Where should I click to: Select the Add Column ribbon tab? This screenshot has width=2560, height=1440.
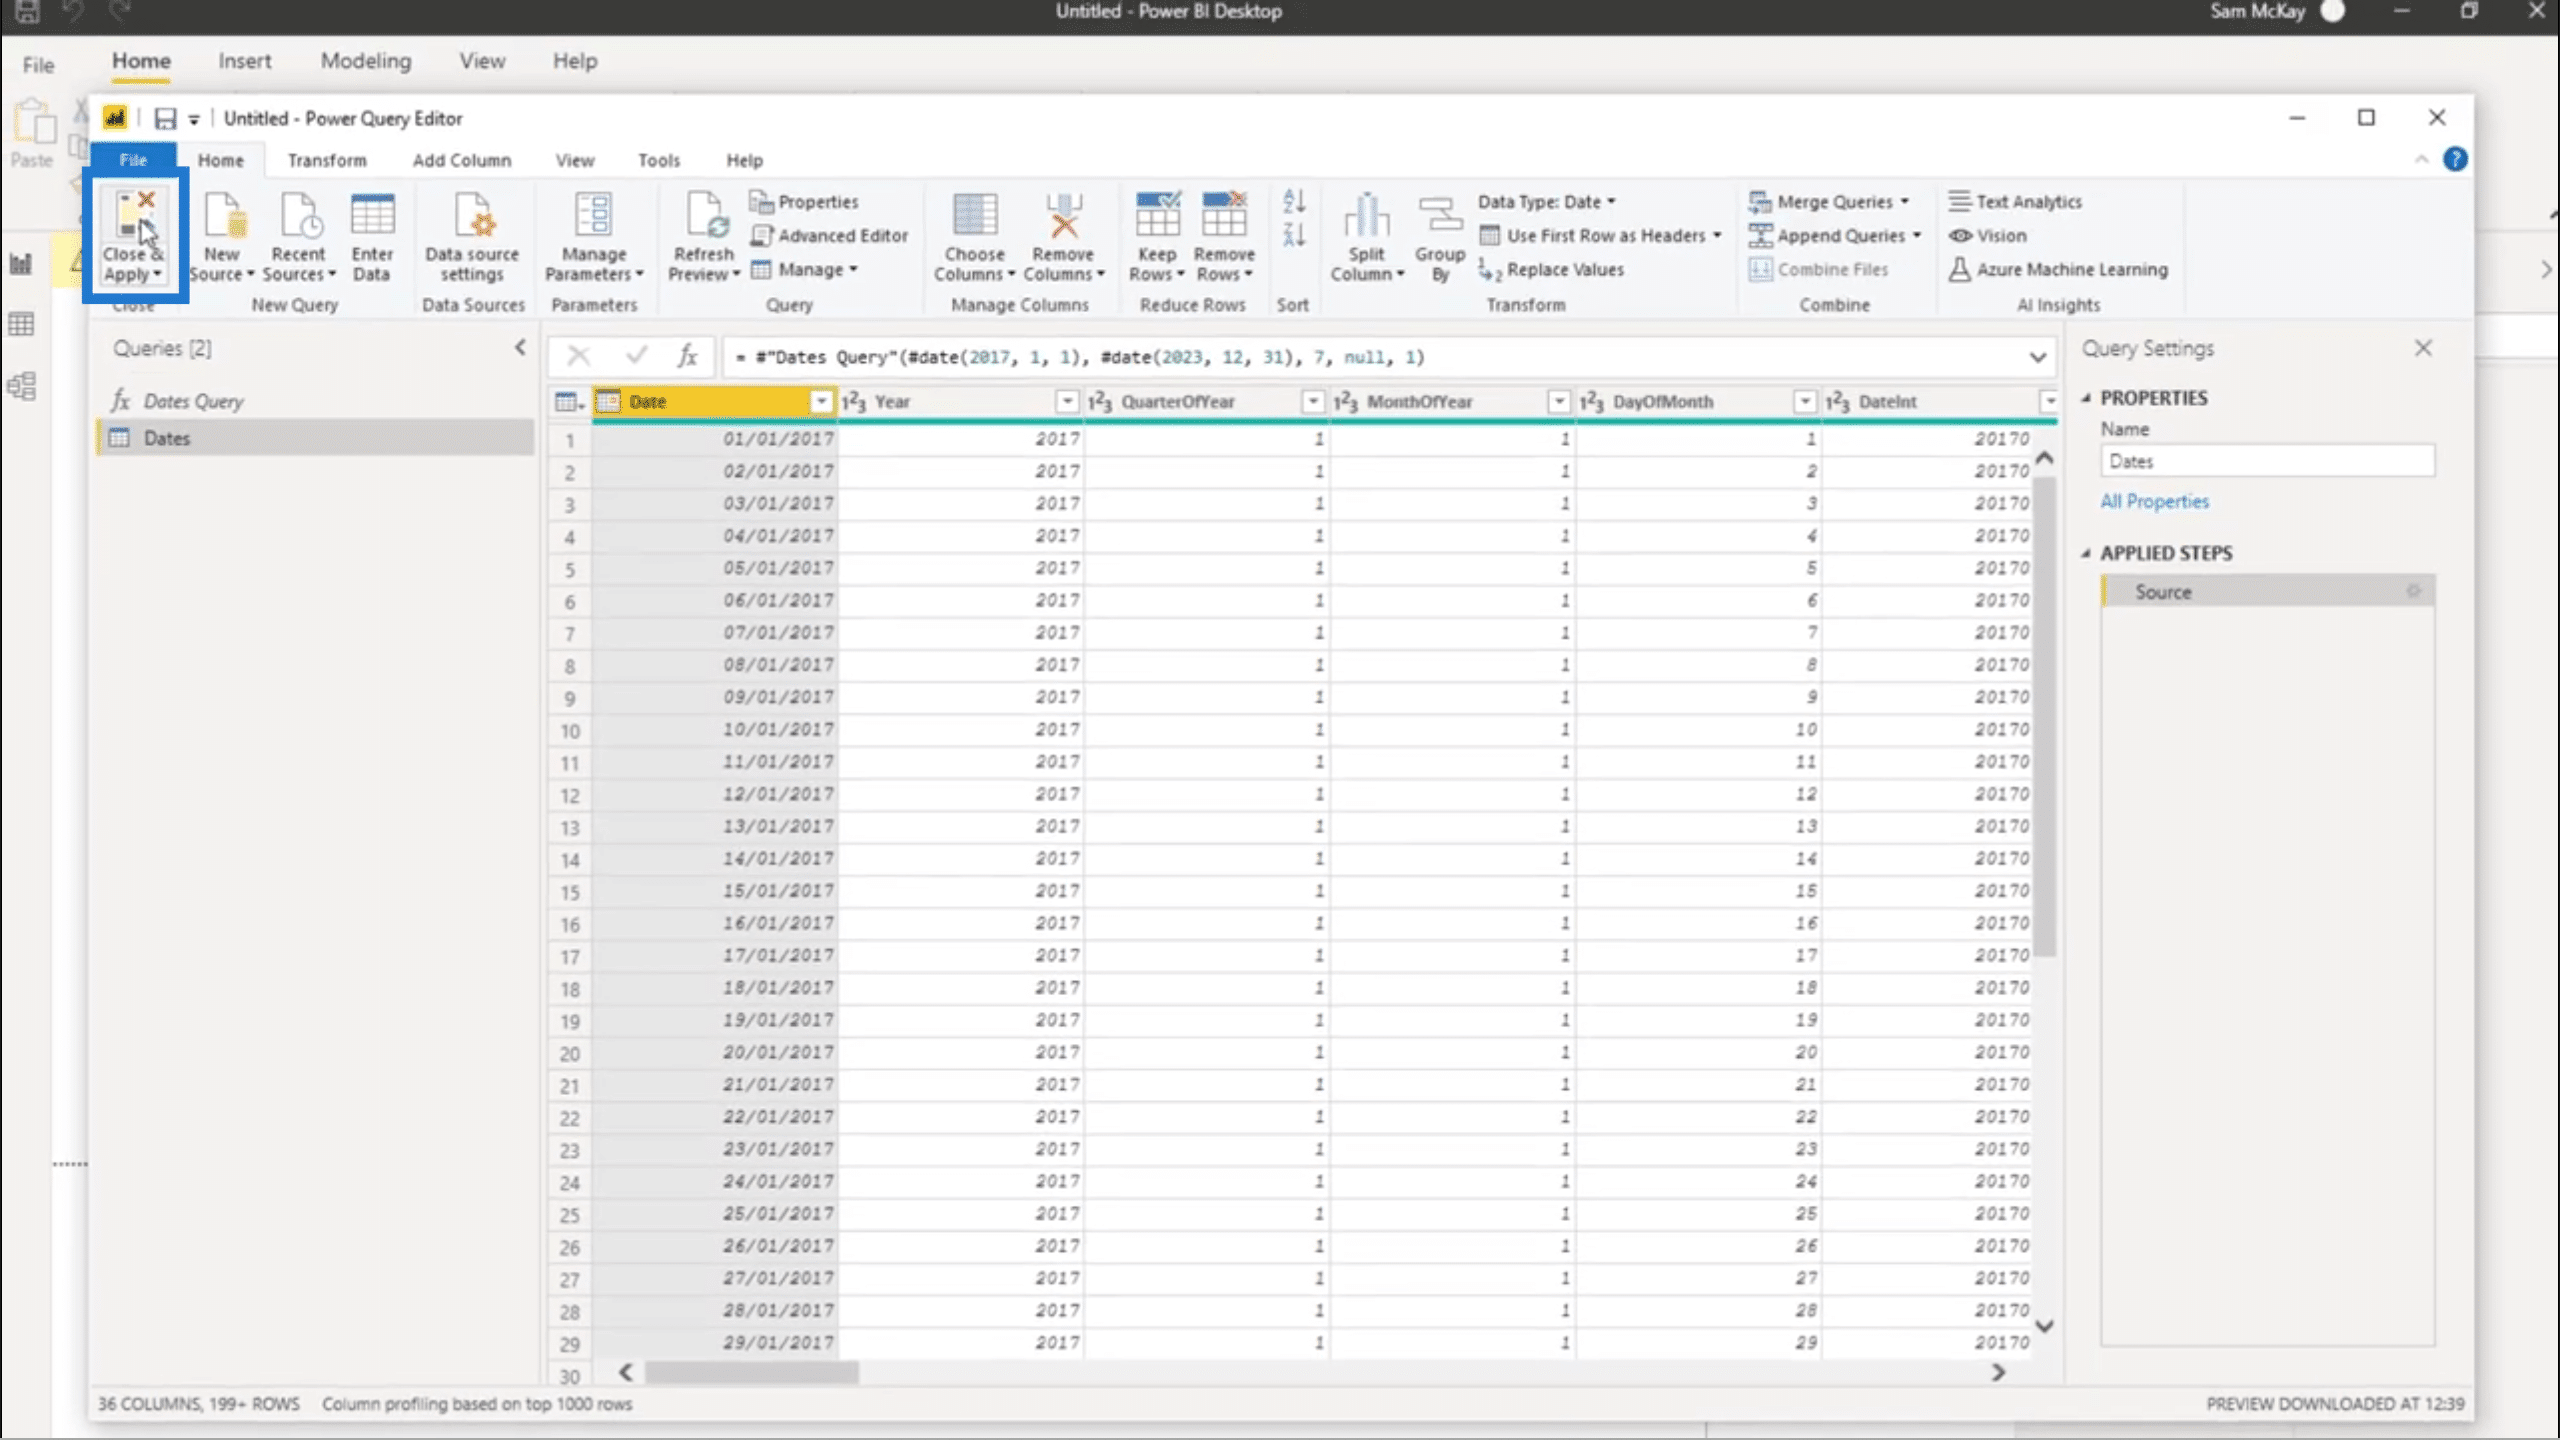(461, 158)
